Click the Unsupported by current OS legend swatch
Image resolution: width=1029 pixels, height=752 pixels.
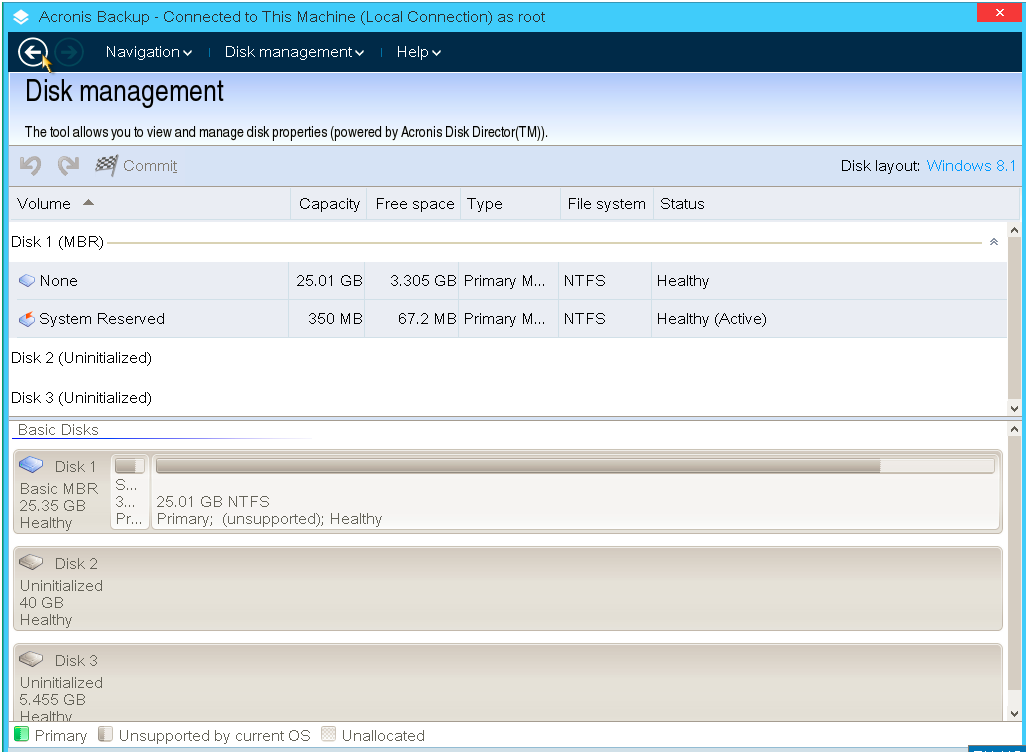[105, 734]
